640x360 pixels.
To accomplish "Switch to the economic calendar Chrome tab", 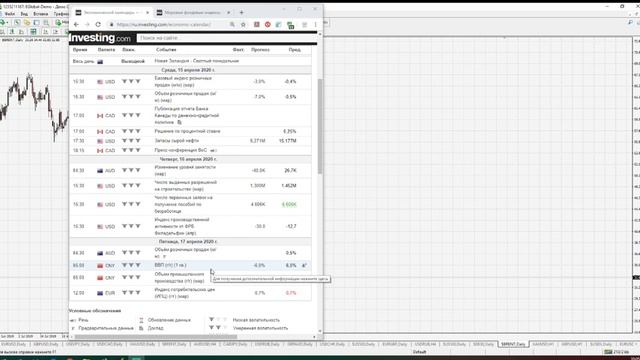I will click(x=111, y=13).
